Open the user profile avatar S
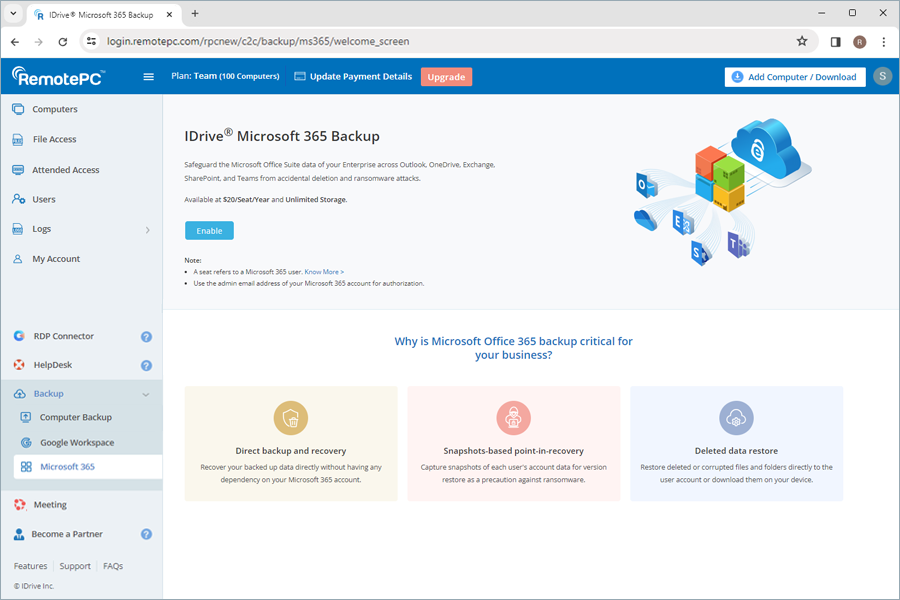900x600 pixels. coord(882,76)
